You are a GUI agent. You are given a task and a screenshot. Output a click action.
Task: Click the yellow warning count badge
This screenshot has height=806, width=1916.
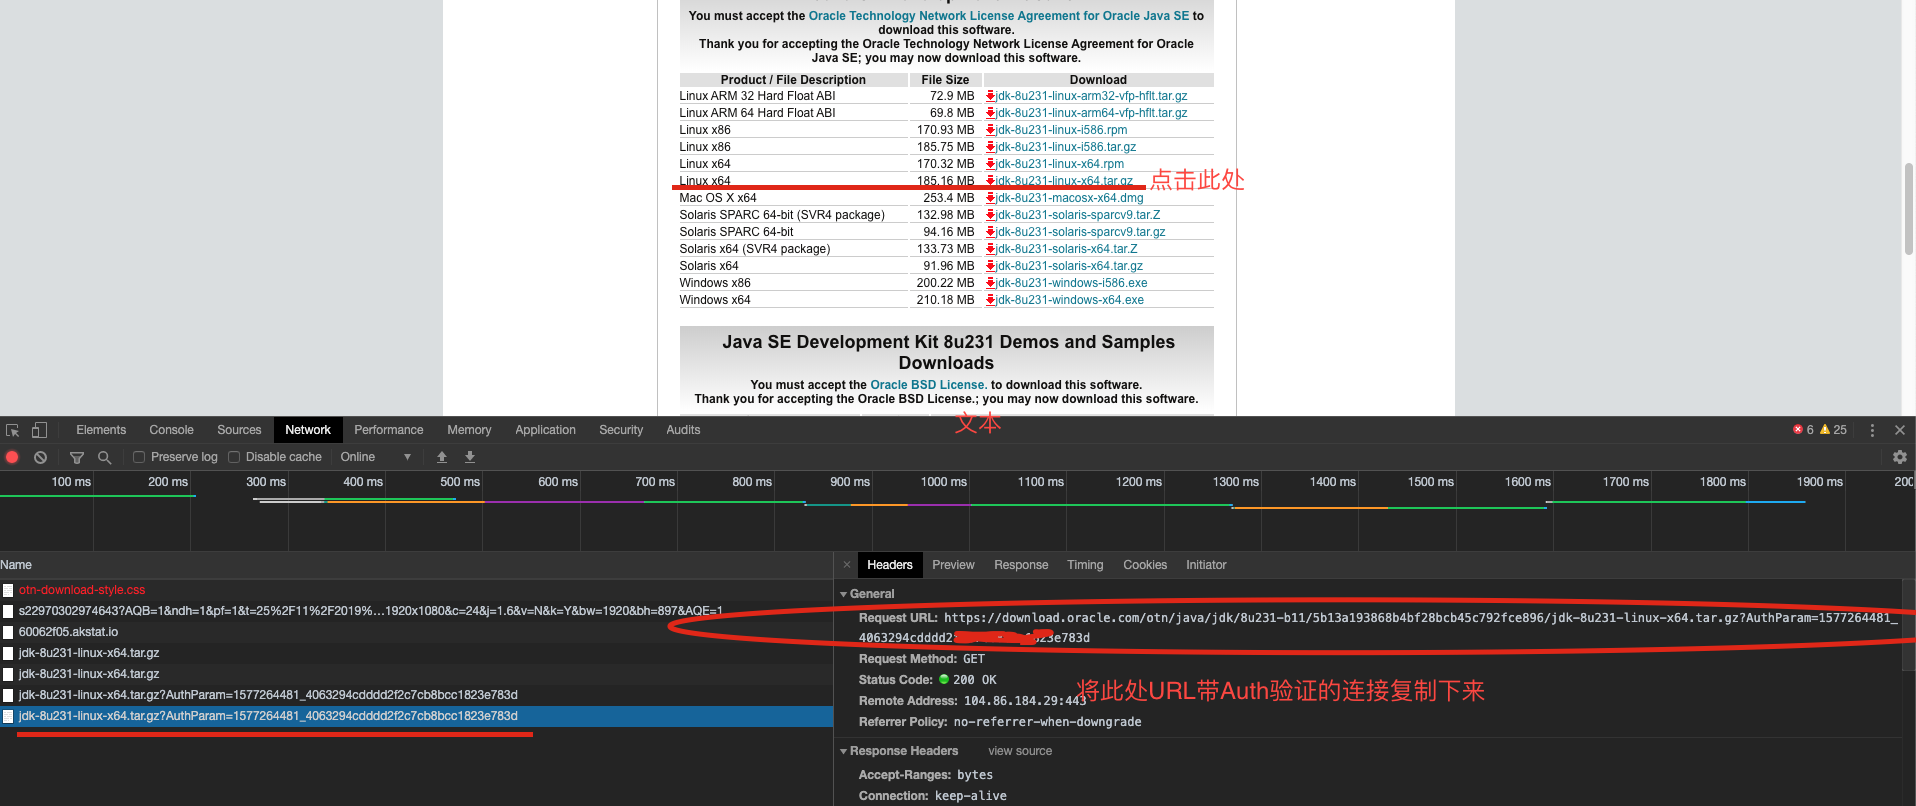pos(1833,430)
